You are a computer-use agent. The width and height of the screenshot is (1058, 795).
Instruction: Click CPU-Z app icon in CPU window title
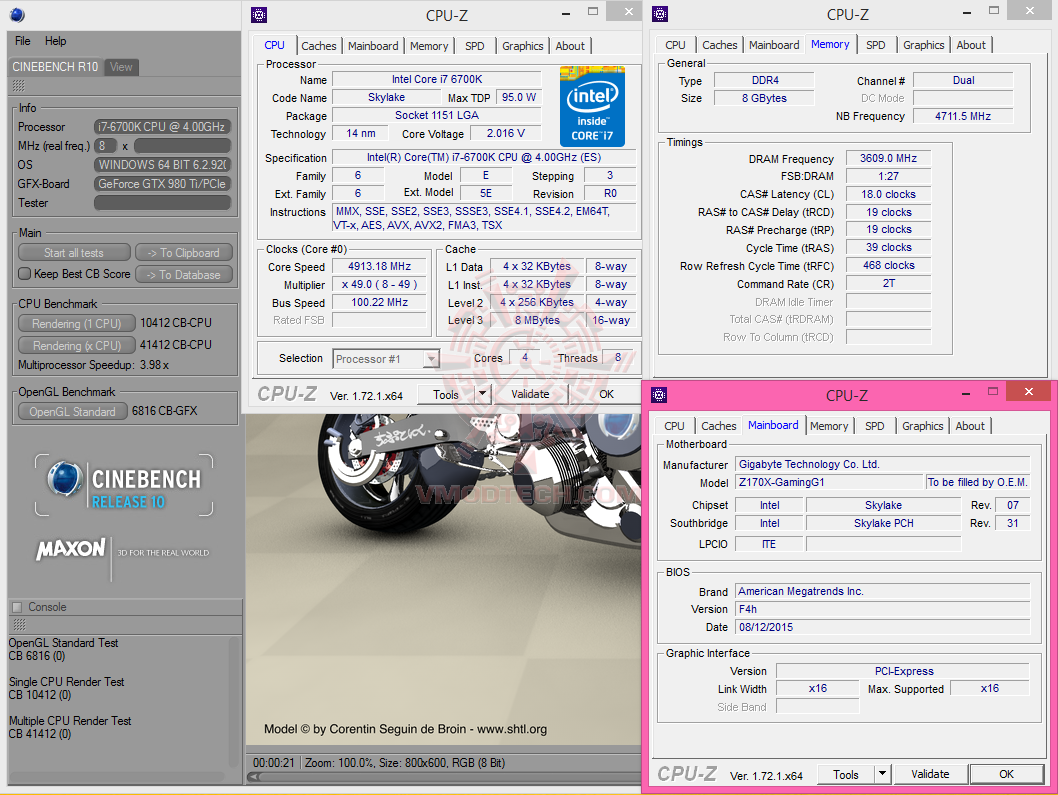(x=259, y=15)
